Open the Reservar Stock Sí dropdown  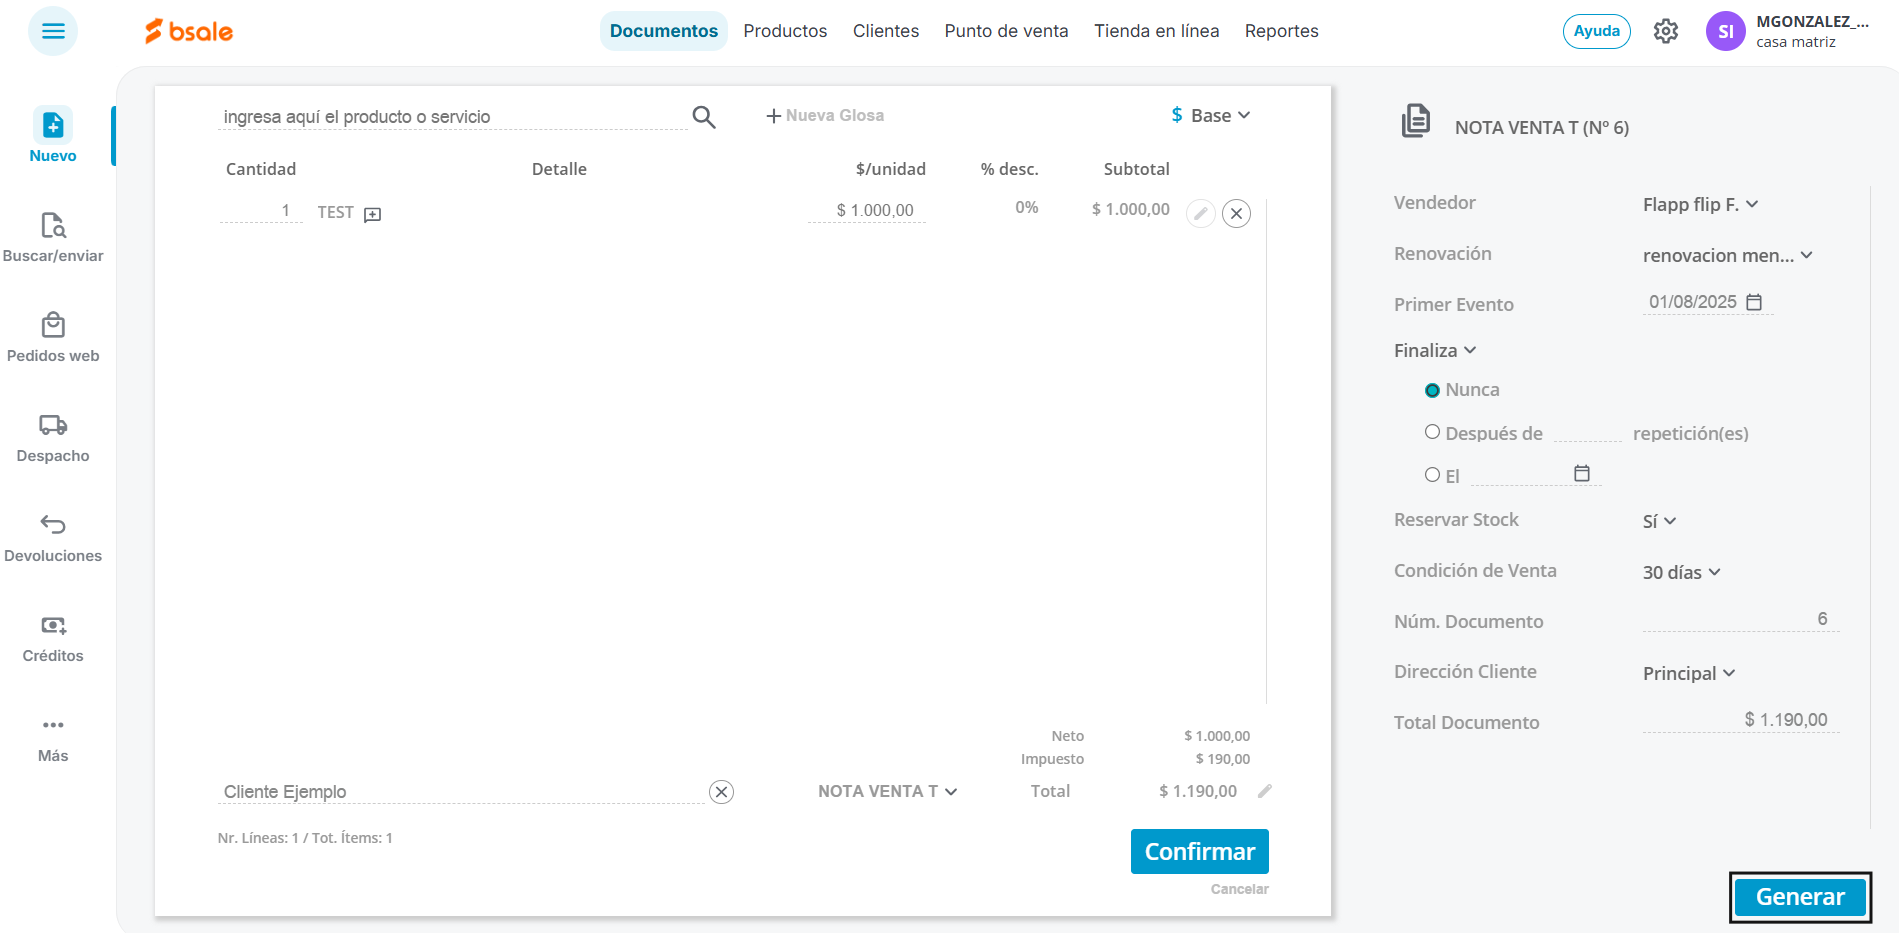tap(1659, 521)
